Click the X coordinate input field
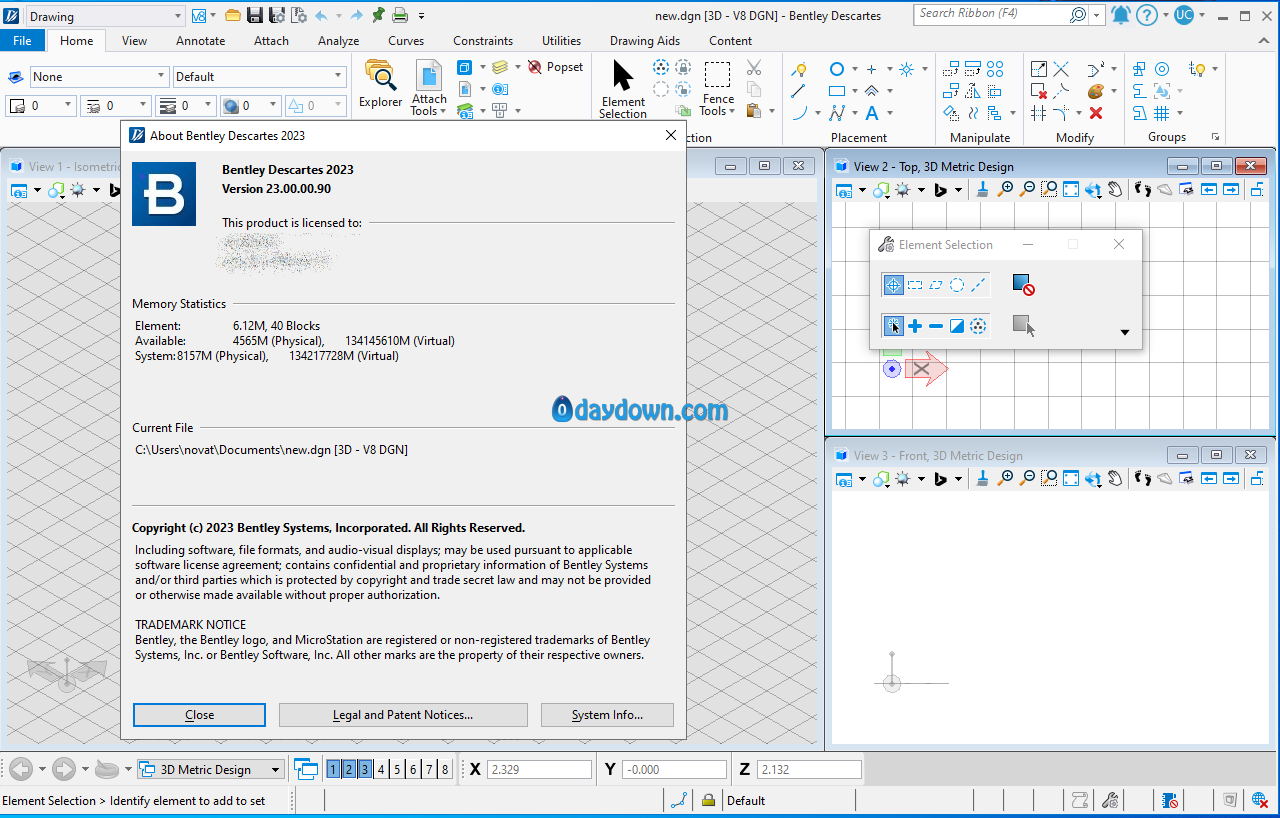Screen dimensions: 1280x818 coord(541,770)
